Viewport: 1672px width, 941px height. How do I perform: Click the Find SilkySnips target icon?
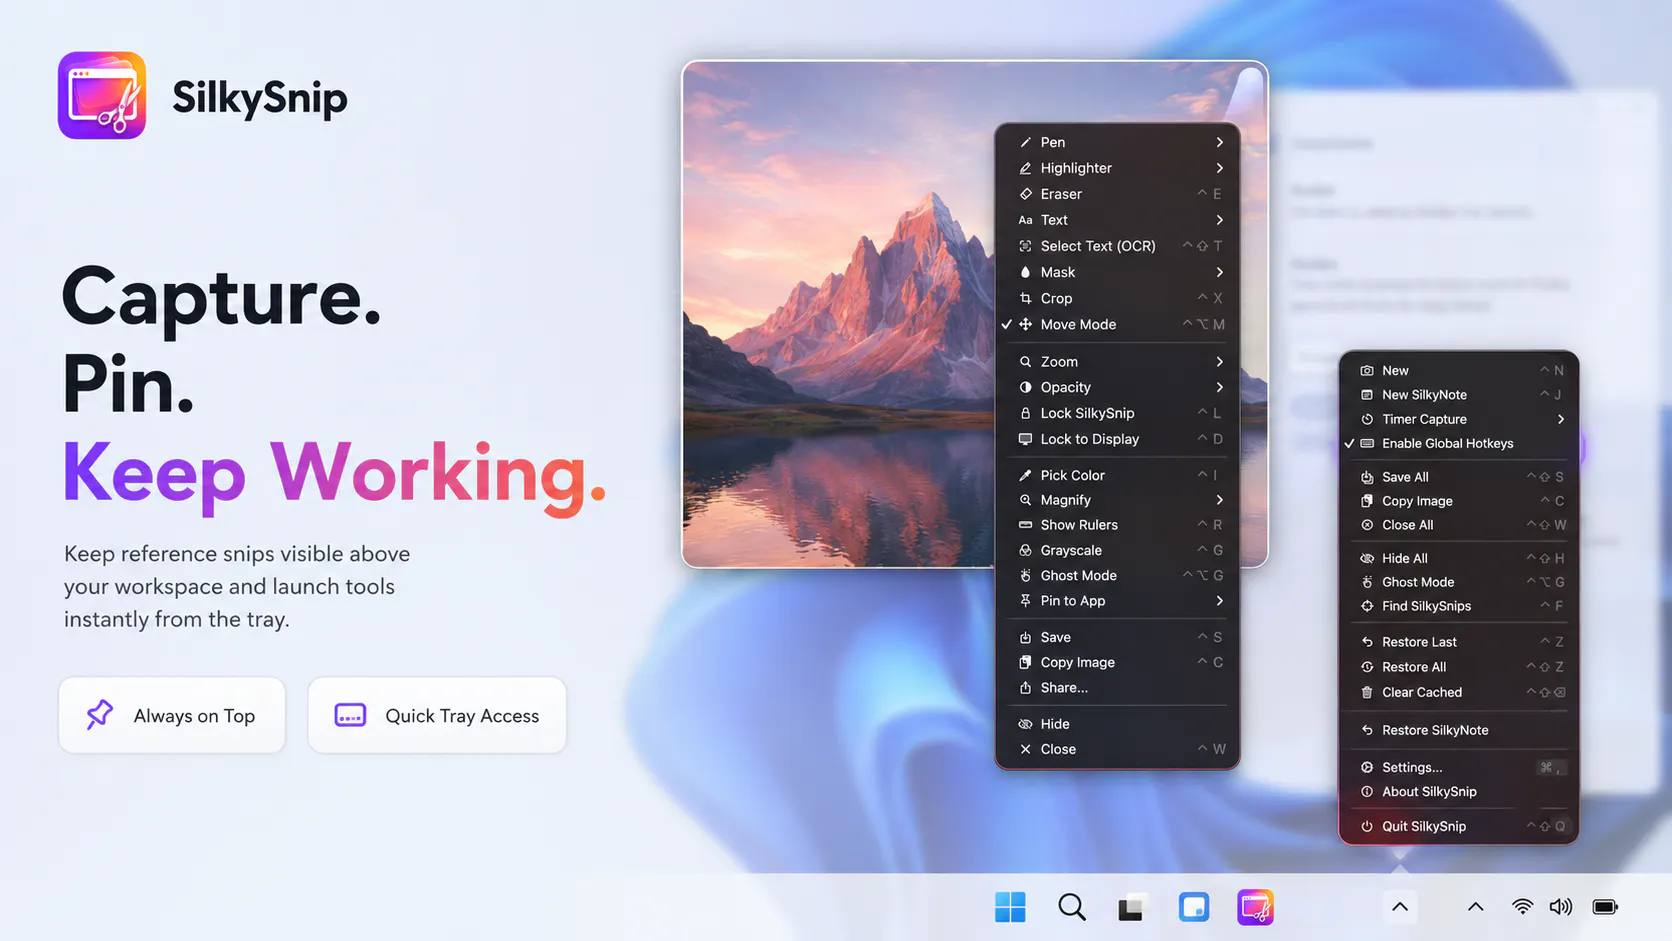click(x=1367, y=606)
